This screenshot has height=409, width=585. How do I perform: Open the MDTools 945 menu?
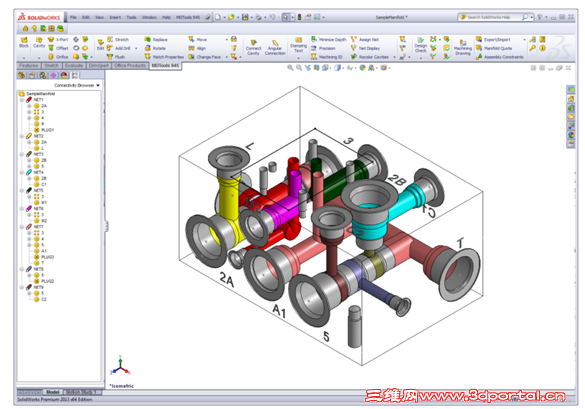point(188,17)
